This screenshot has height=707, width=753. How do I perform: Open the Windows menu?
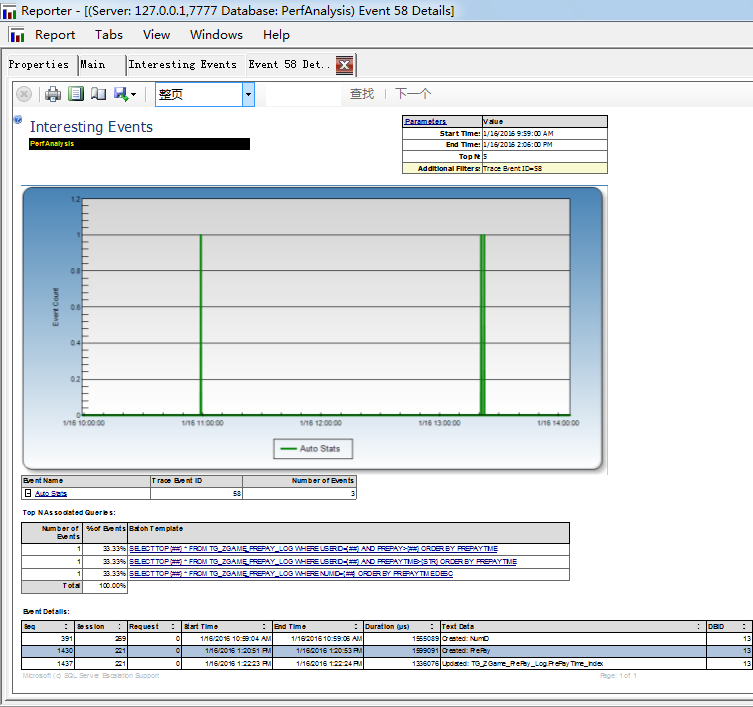pos(216,35)
